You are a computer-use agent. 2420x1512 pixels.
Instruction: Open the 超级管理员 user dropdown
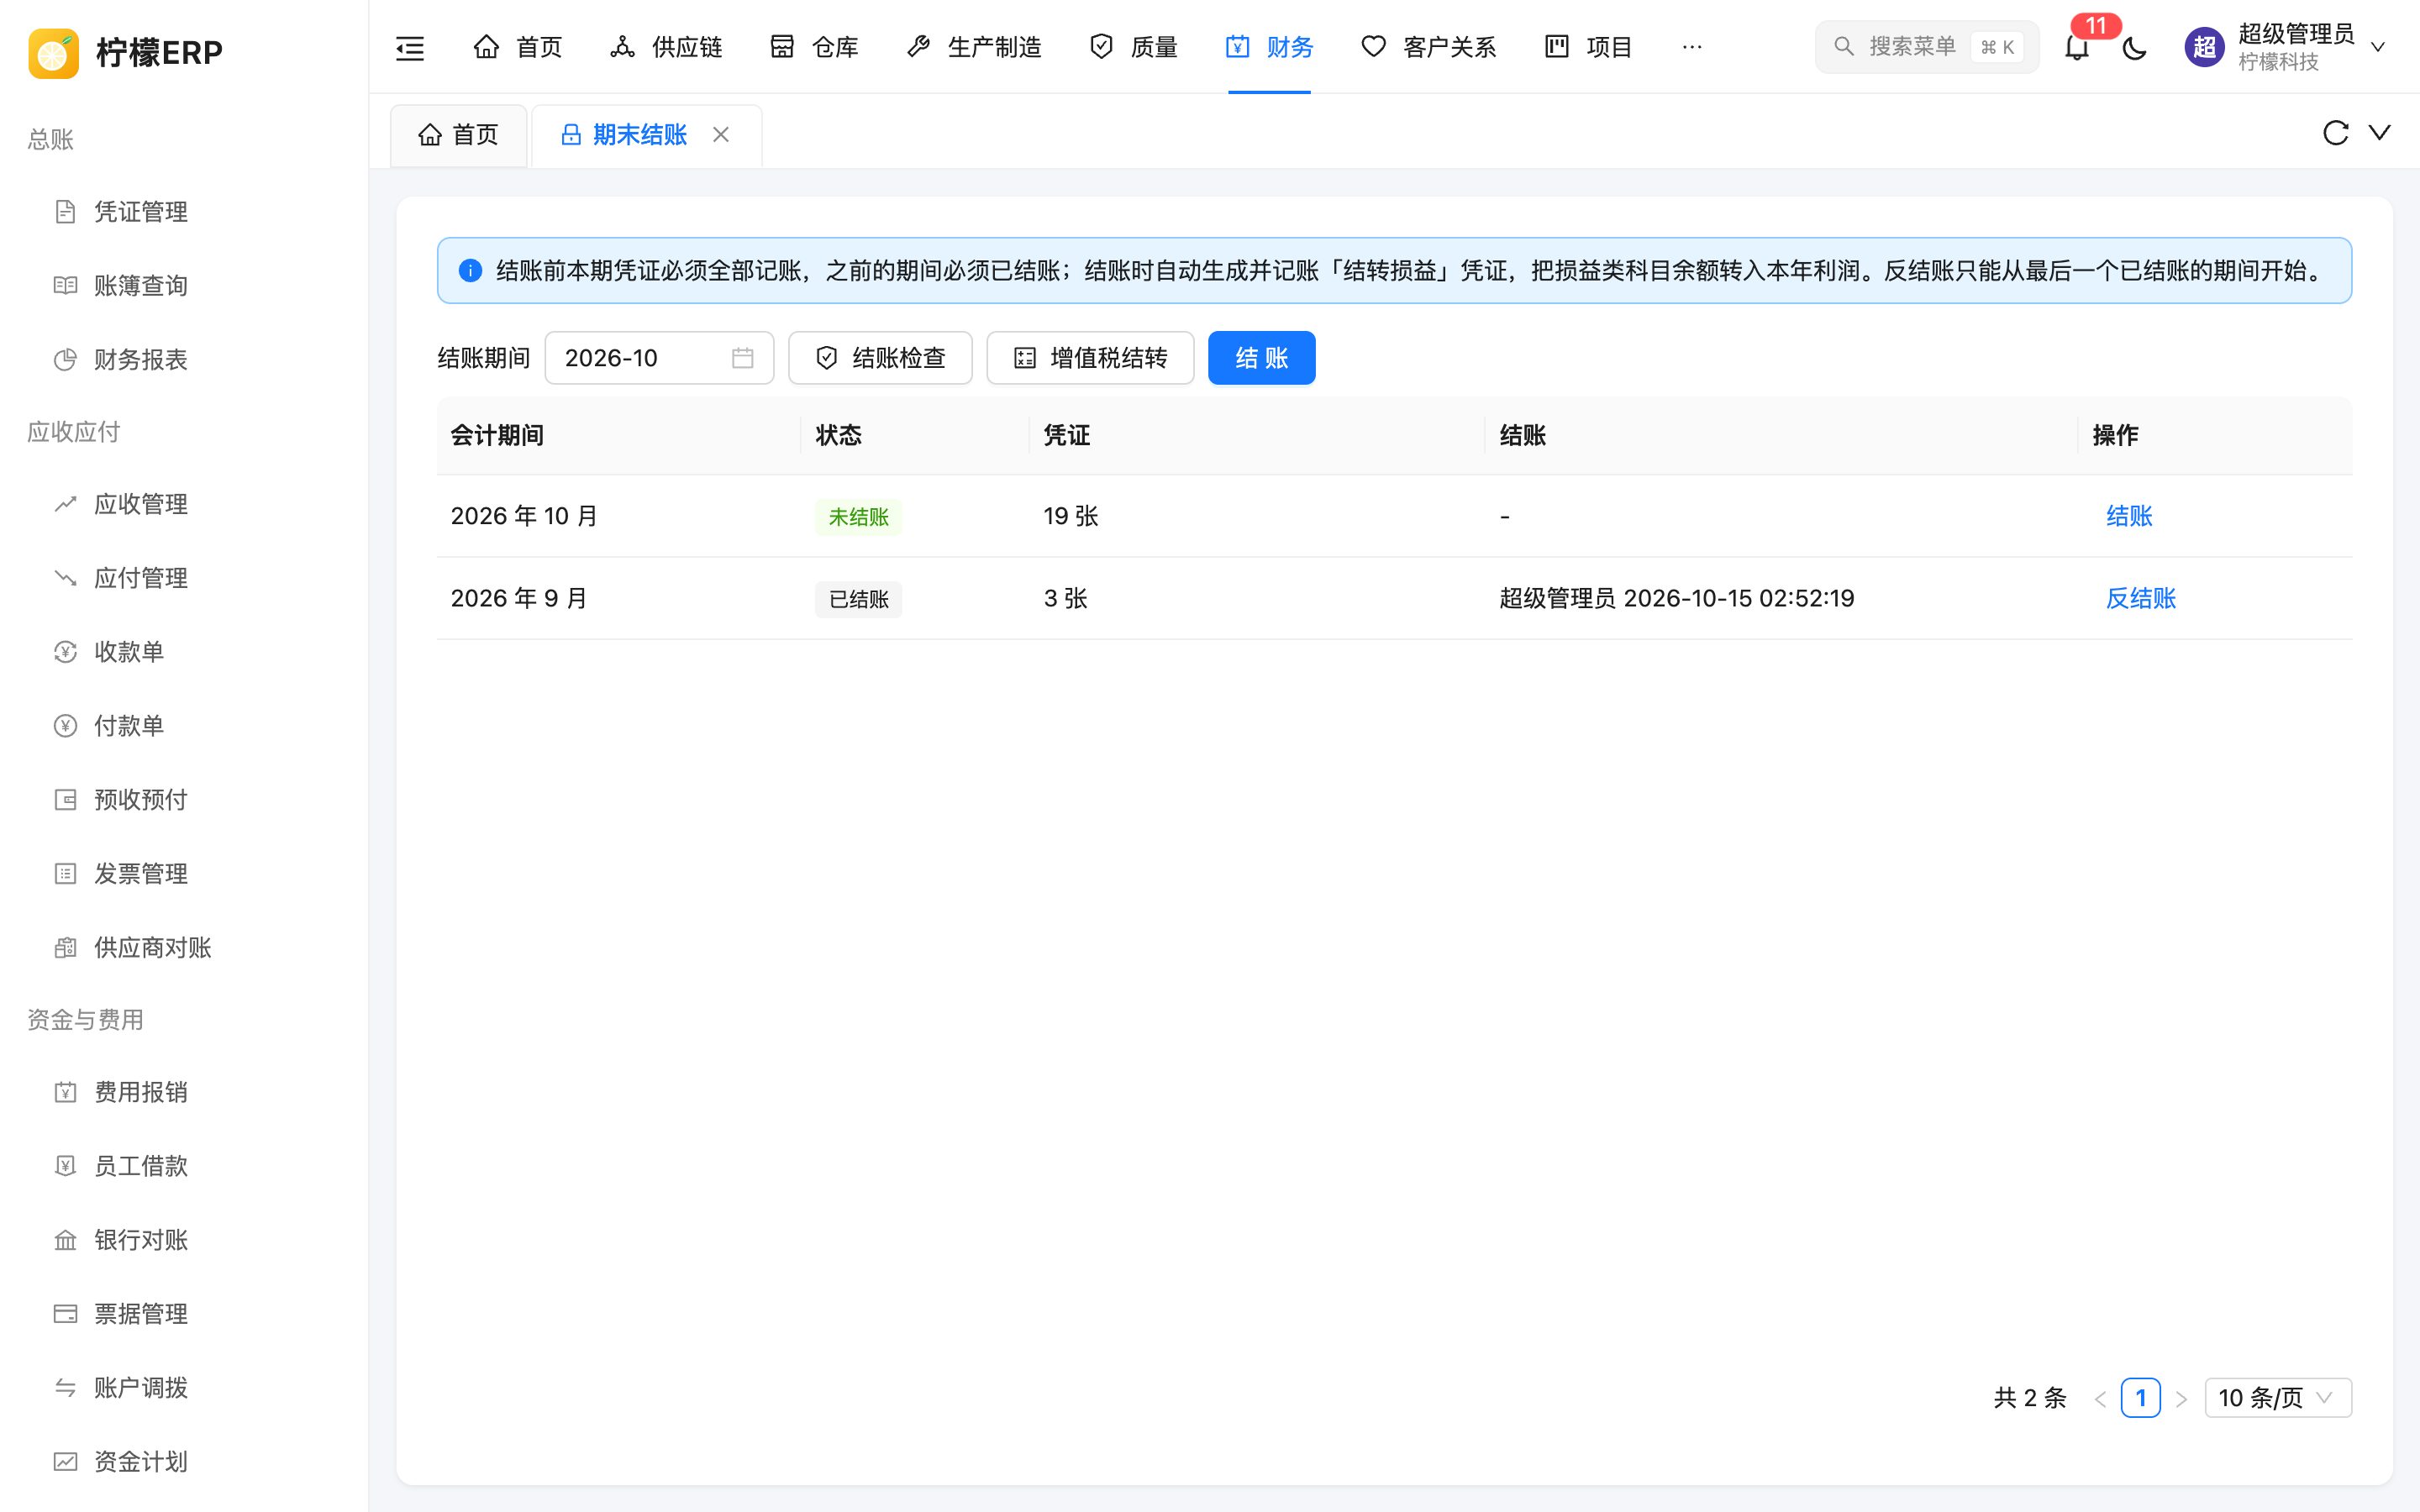tap(2286, 47)
